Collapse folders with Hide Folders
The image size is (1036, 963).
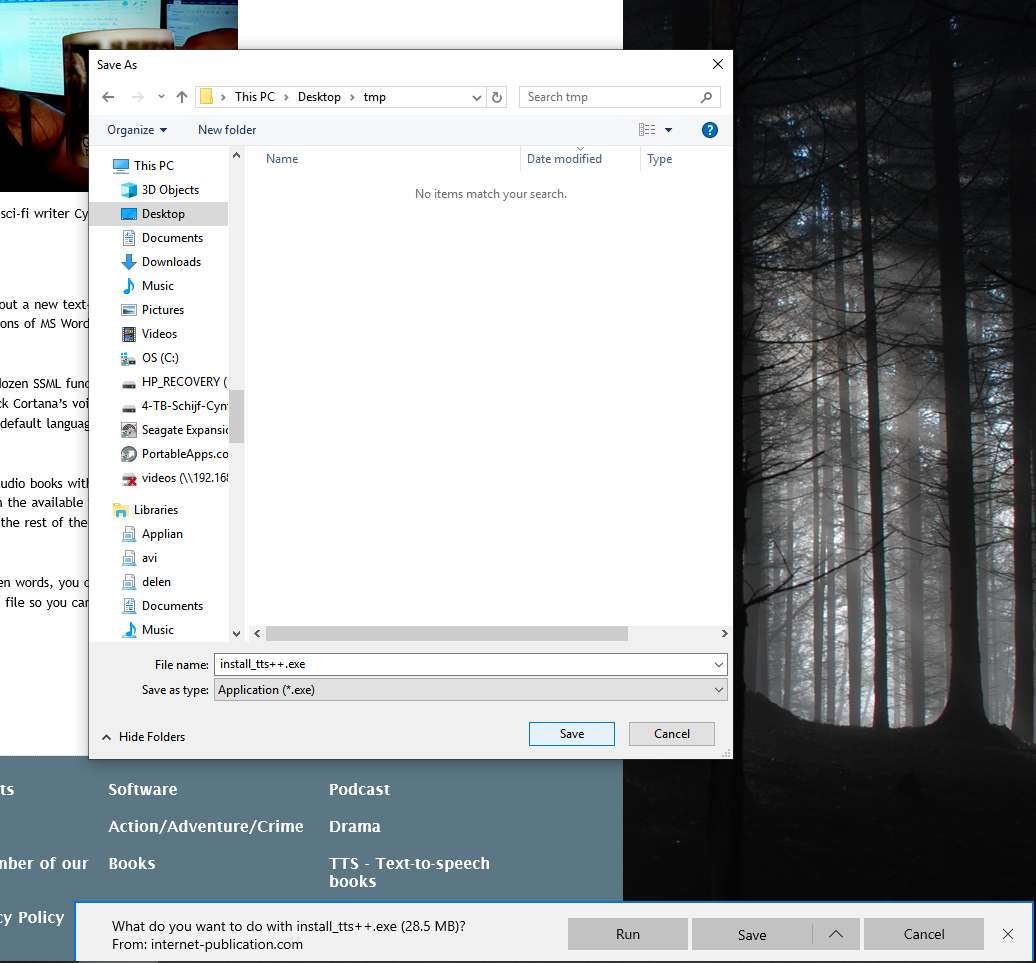(143, 737)
